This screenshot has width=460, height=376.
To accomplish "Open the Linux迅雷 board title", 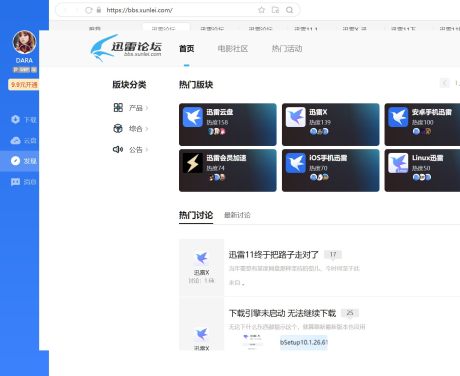I will 428,158.
